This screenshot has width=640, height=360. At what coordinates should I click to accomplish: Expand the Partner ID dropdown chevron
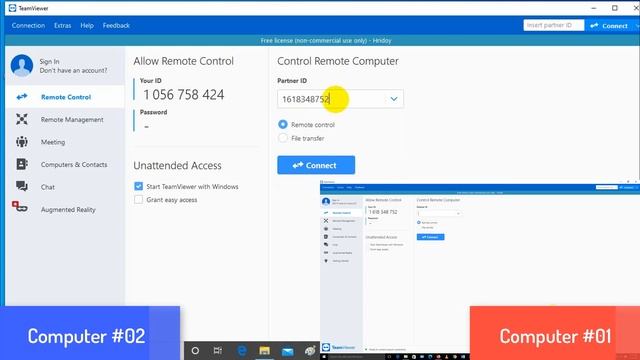[x=394, y=99]
